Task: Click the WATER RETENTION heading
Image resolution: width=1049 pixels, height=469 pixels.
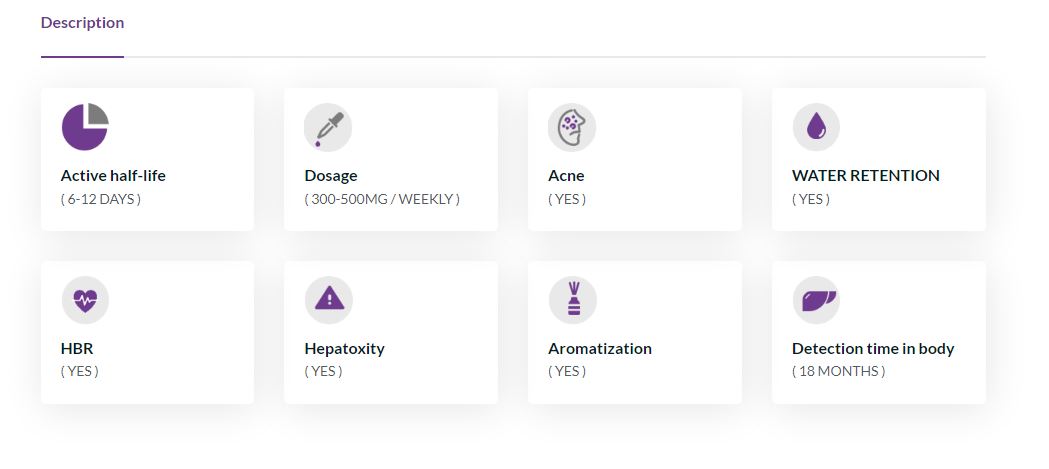Action: coord(866,176)
